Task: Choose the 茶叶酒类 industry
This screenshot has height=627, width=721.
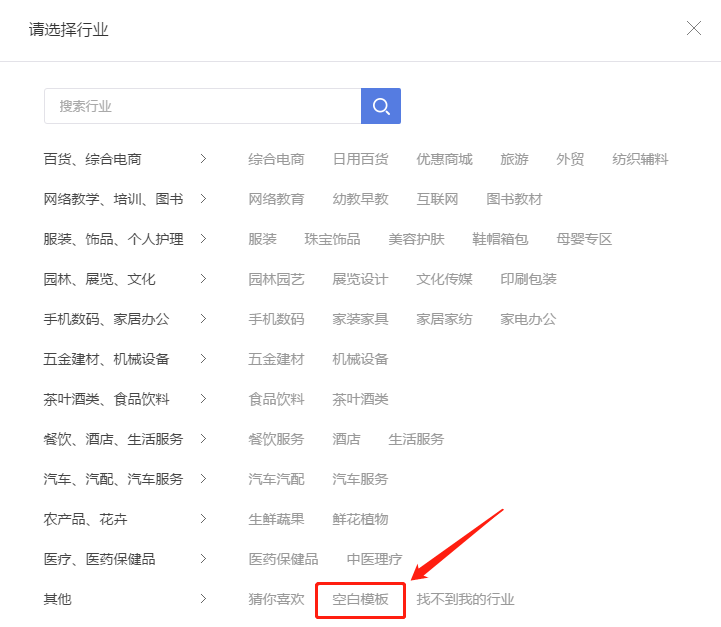Action: 360,399
